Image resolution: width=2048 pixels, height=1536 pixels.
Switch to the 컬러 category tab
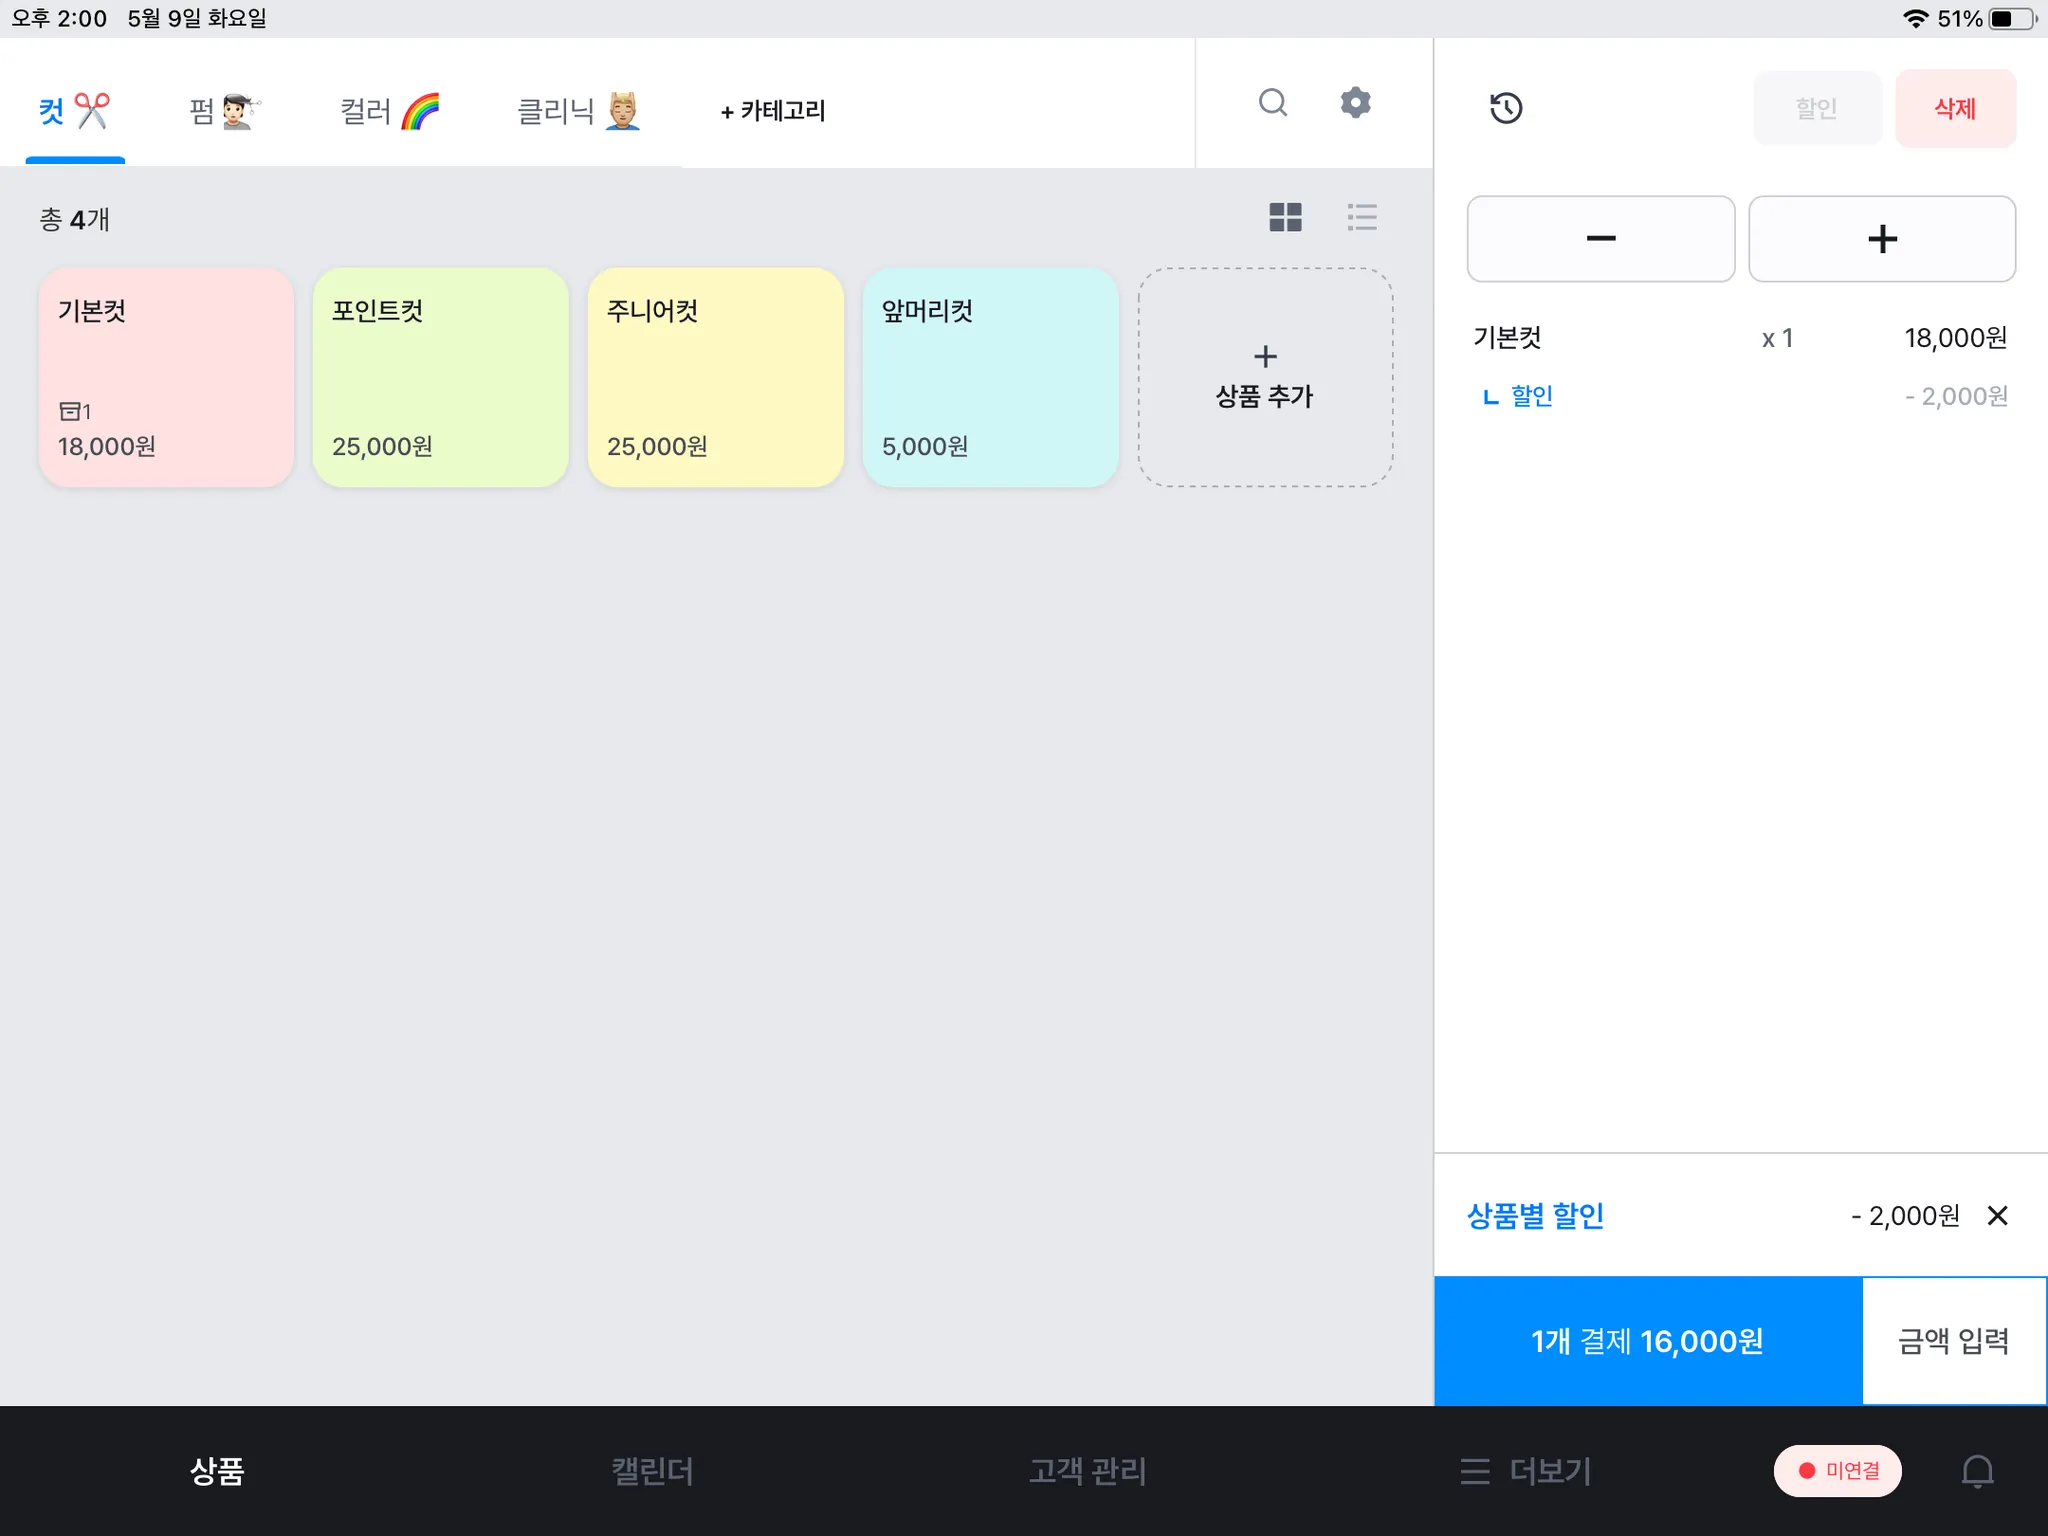tap(389, 111)
